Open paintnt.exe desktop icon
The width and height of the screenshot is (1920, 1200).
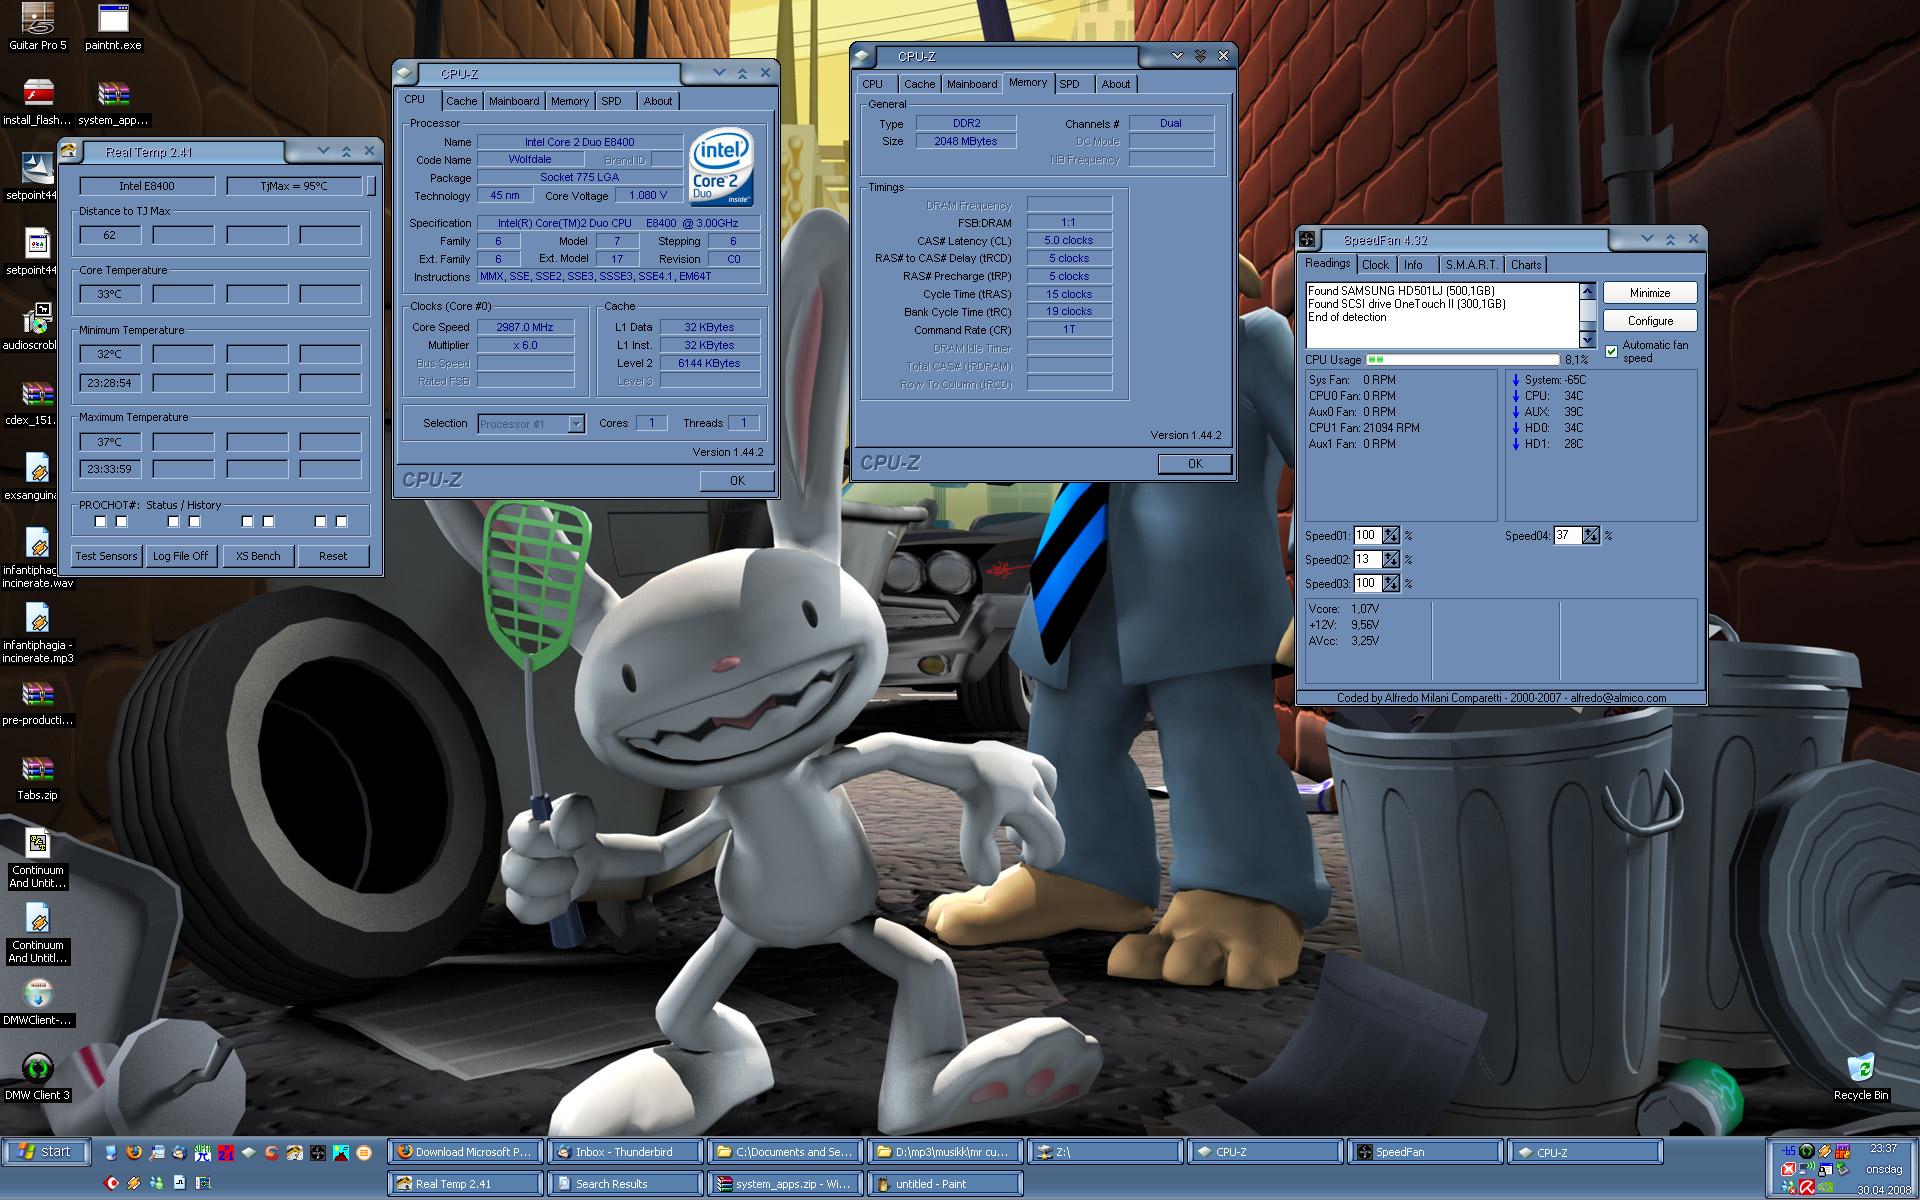113,27
